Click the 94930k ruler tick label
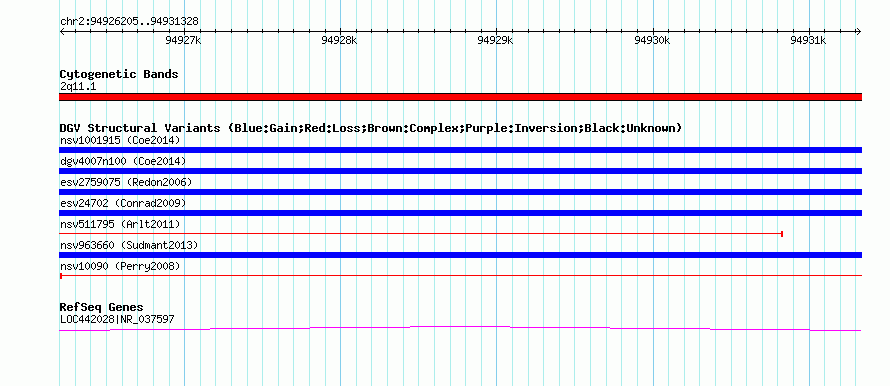The image size is (890, 386). (x=653, y=40)
